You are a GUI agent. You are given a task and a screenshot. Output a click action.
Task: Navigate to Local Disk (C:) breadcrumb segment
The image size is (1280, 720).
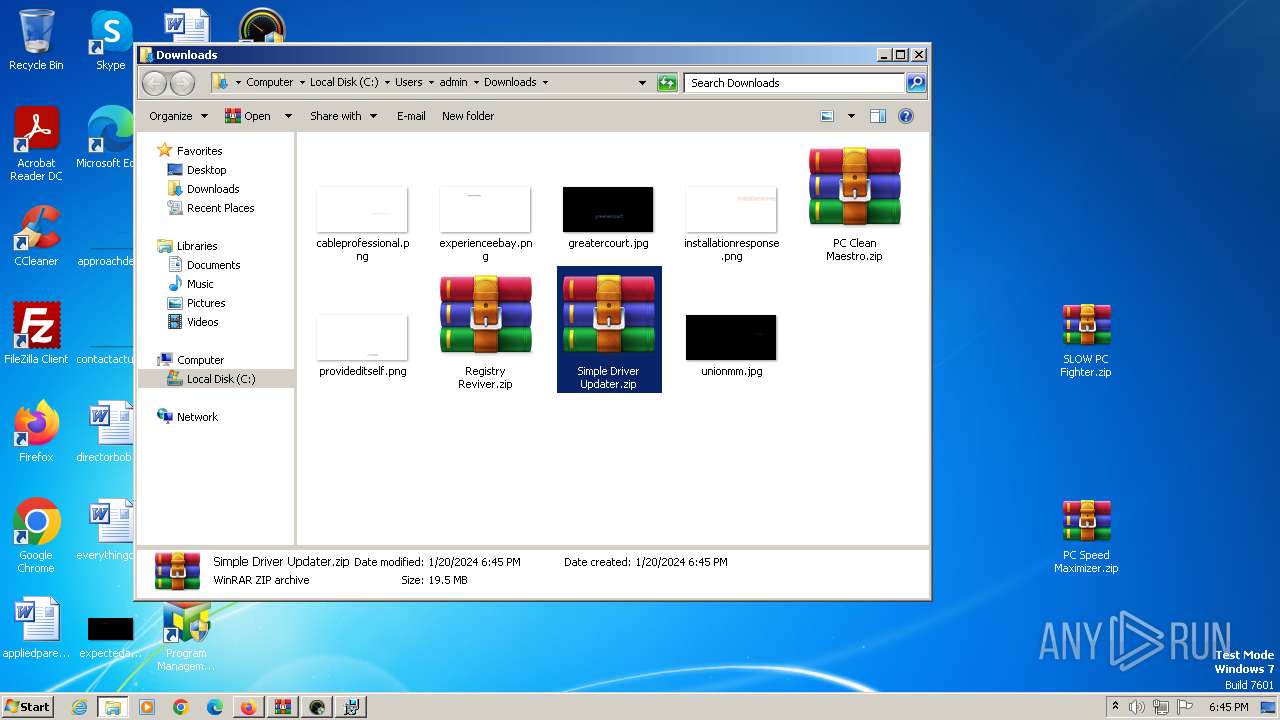tap(344, 83)
